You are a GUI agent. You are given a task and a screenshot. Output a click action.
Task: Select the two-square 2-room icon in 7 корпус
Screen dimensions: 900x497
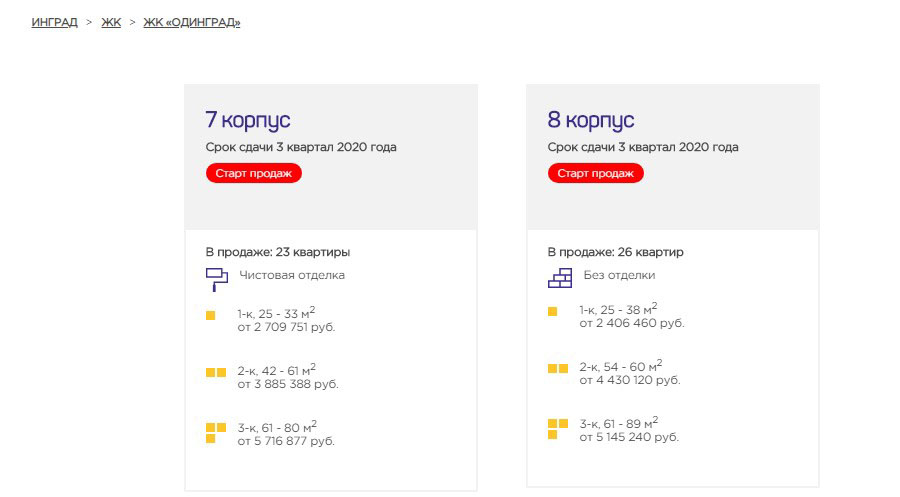point(216,372)
